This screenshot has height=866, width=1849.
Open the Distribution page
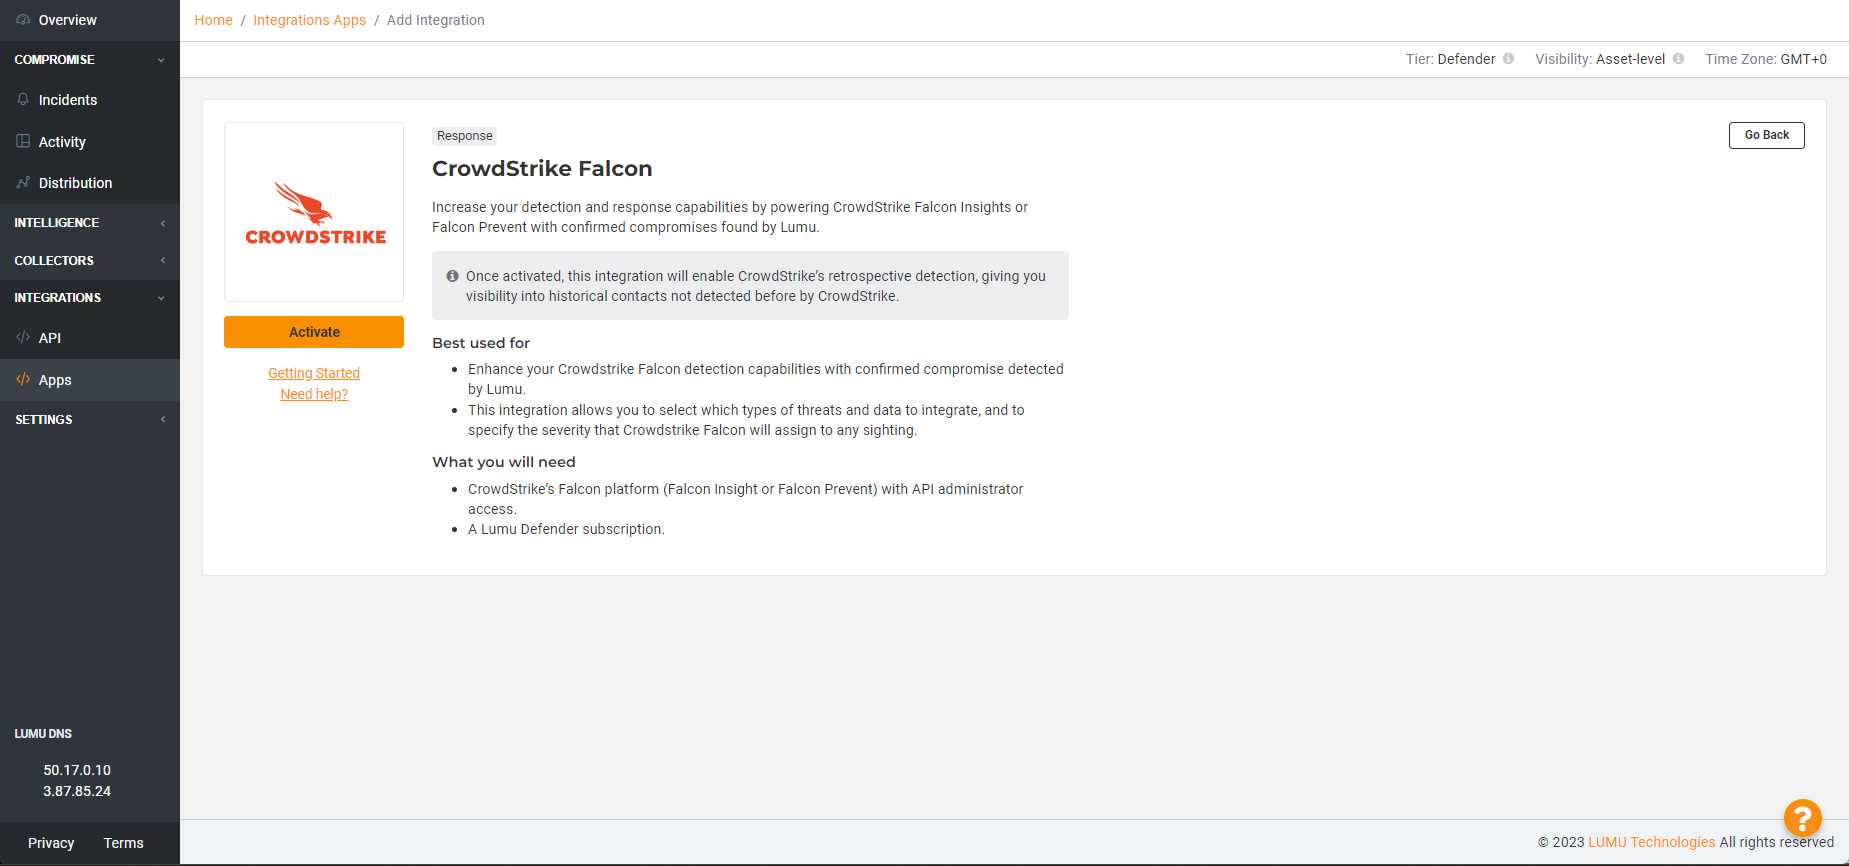[90, 183]
